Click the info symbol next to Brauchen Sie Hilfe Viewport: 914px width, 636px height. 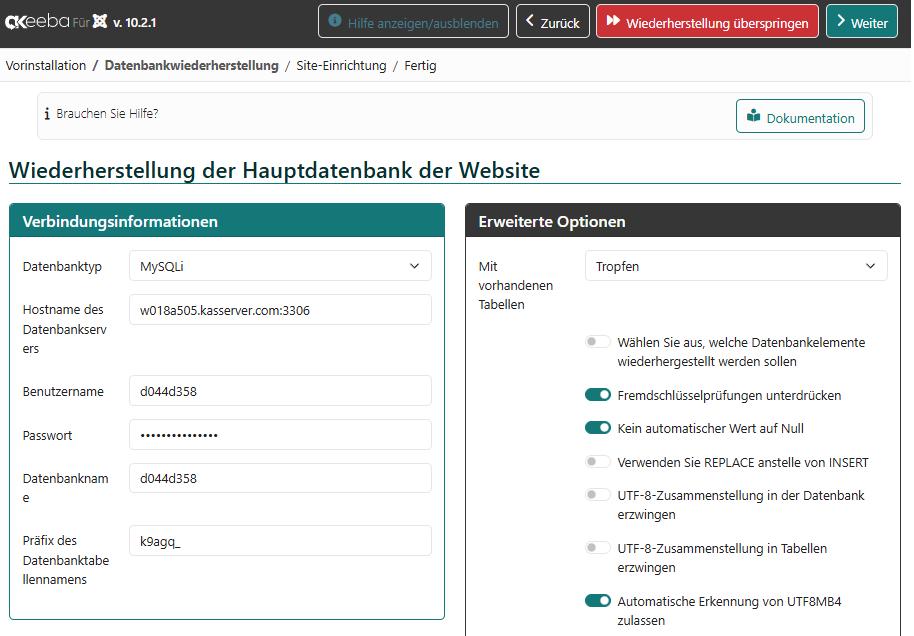[x=46, y=114]
